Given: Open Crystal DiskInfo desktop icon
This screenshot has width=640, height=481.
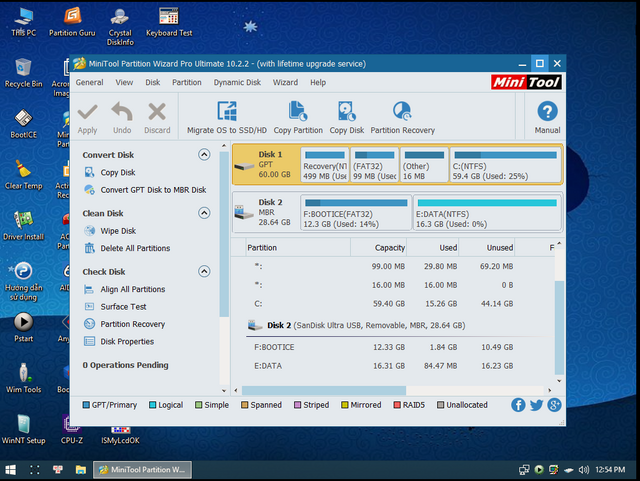Looking at the screenshot, I should click(120, 27).
